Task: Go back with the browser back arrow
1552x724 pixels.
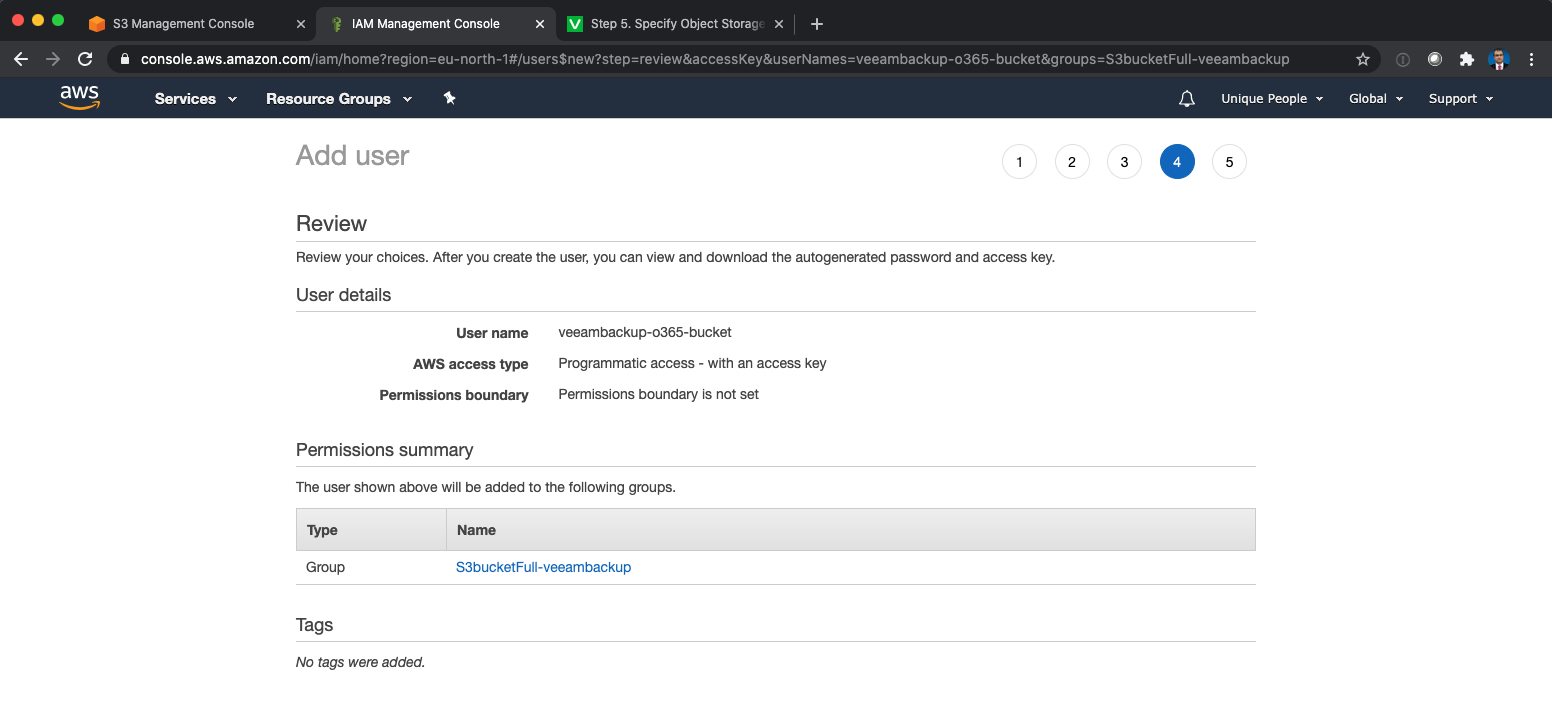Action: pos(21,59)
